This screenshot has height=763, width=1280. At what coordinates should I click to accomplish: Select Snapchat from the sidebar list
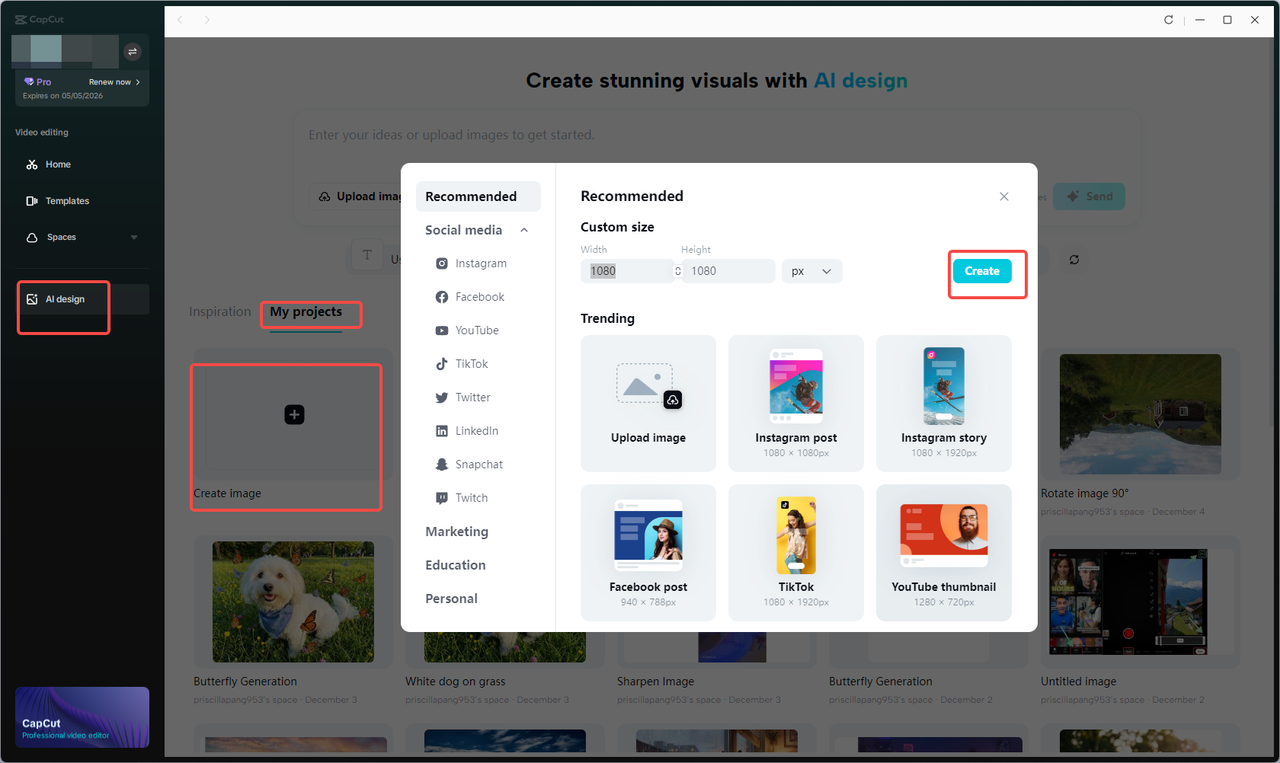(482, 464)
